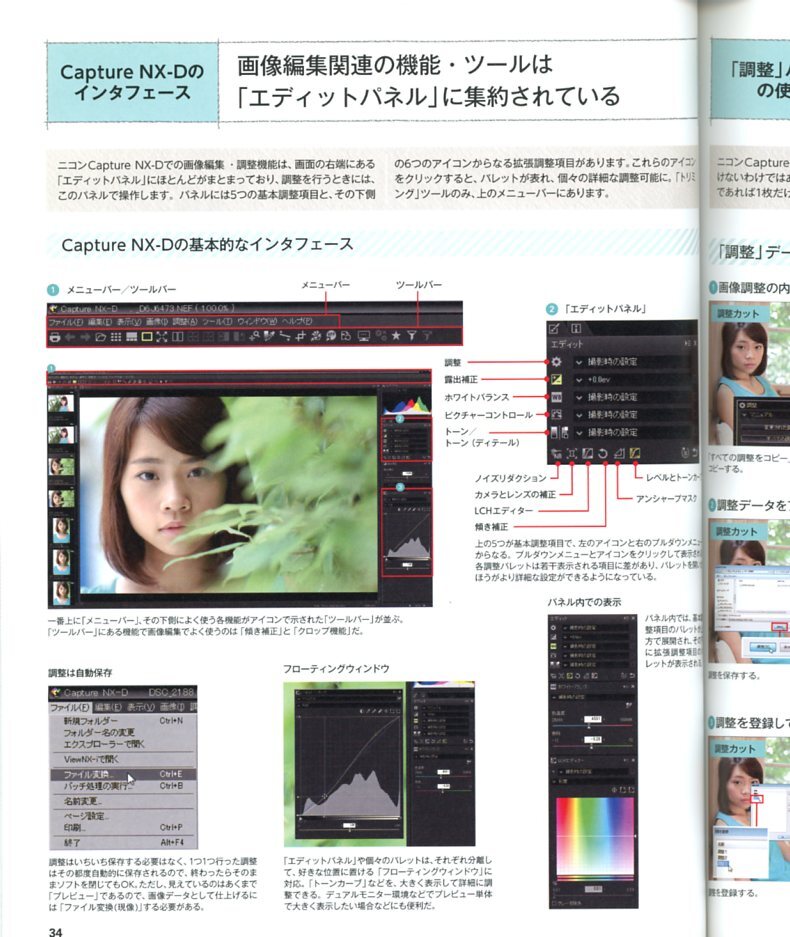Click the Picture Control icon in Edit panel
Image resolution: width=790 pixels, height=937 pixels.
point(556,414)
